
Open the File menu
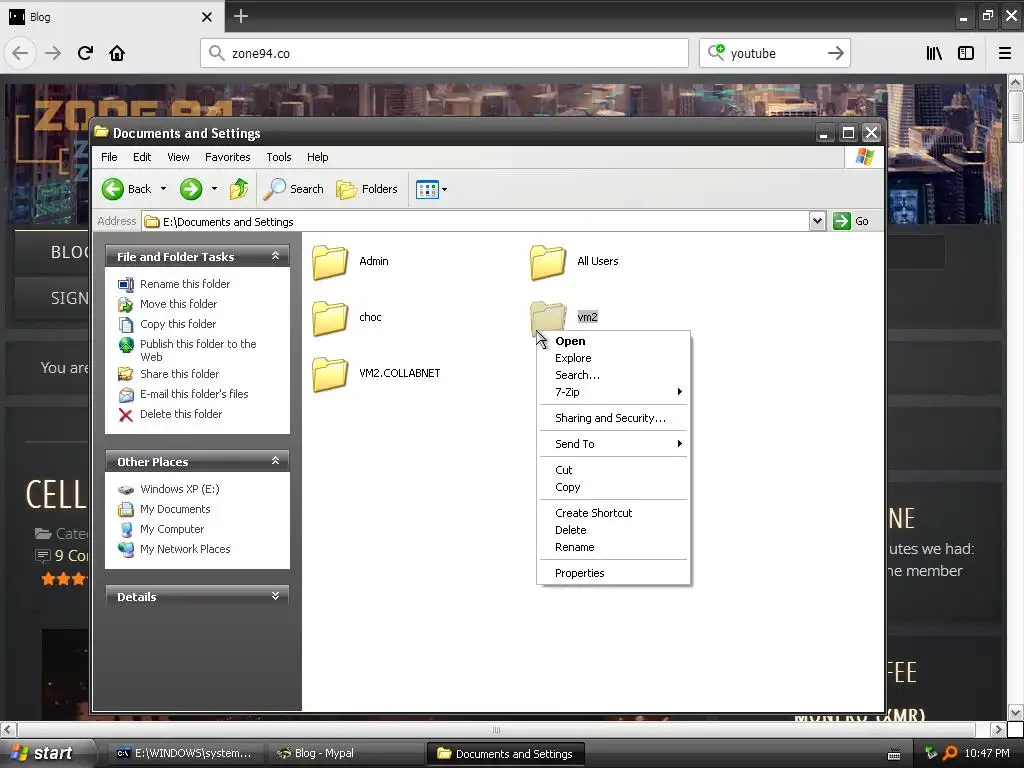109,157
